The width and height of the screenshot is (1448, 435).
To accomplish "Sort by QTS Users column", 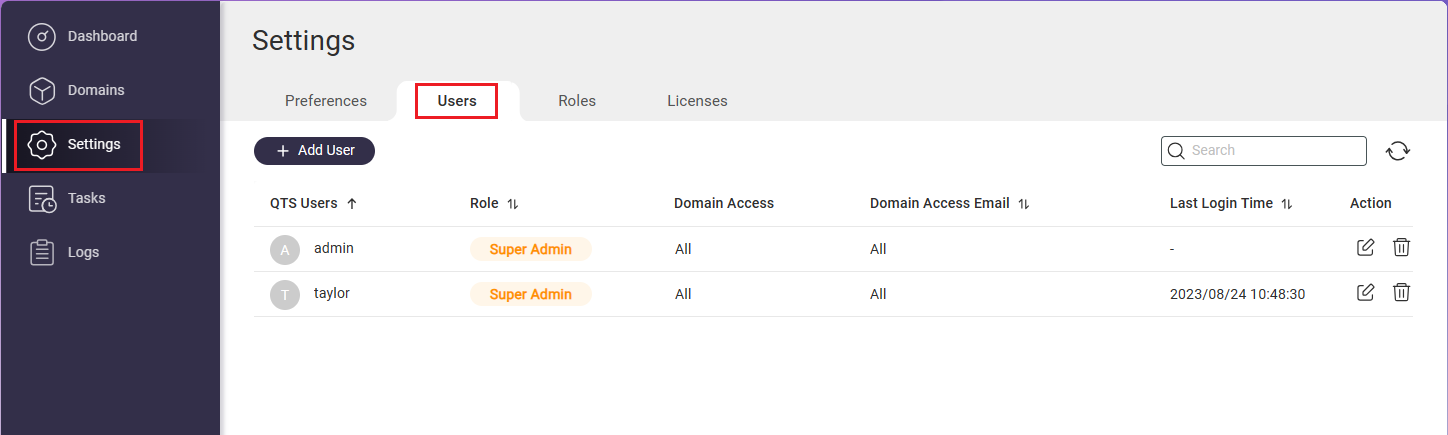I will (x=351, y=204).
